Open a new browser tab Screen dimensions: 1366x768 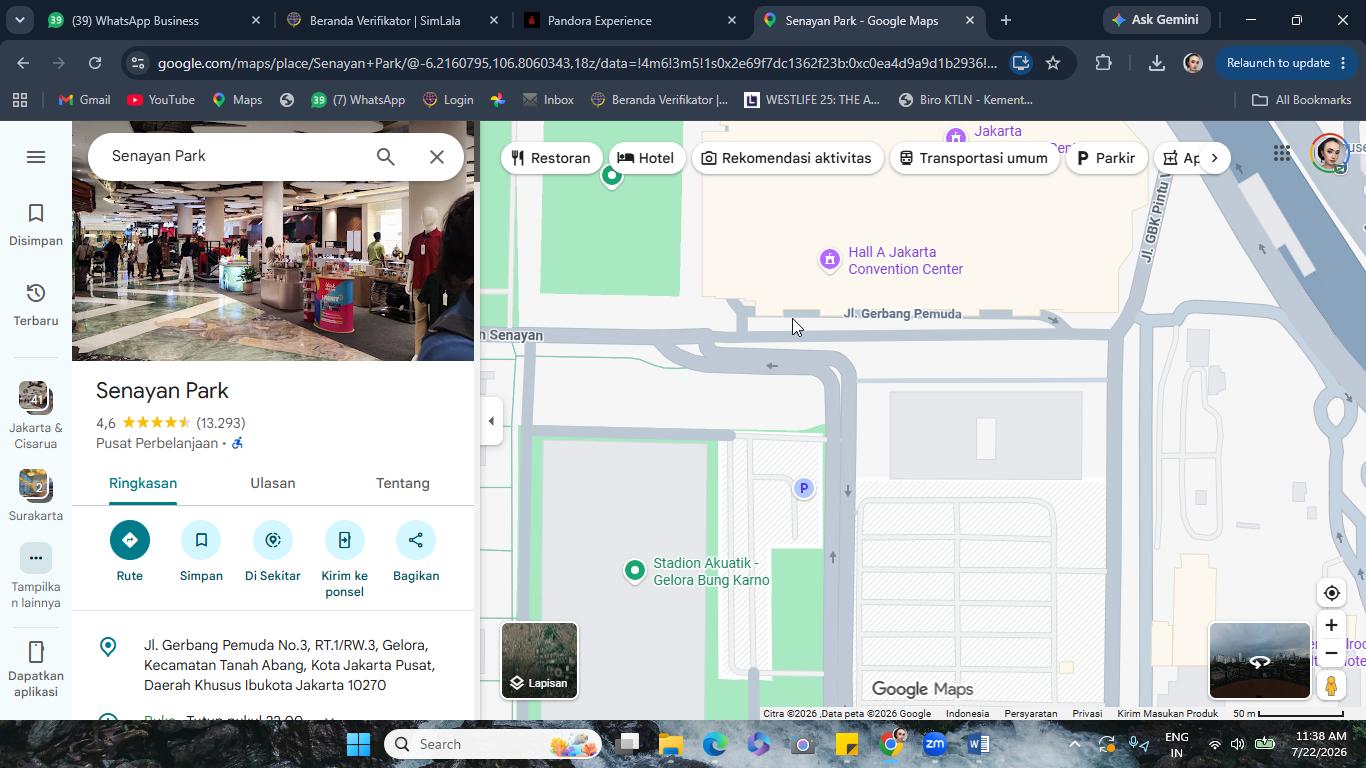click(1006, 20)
